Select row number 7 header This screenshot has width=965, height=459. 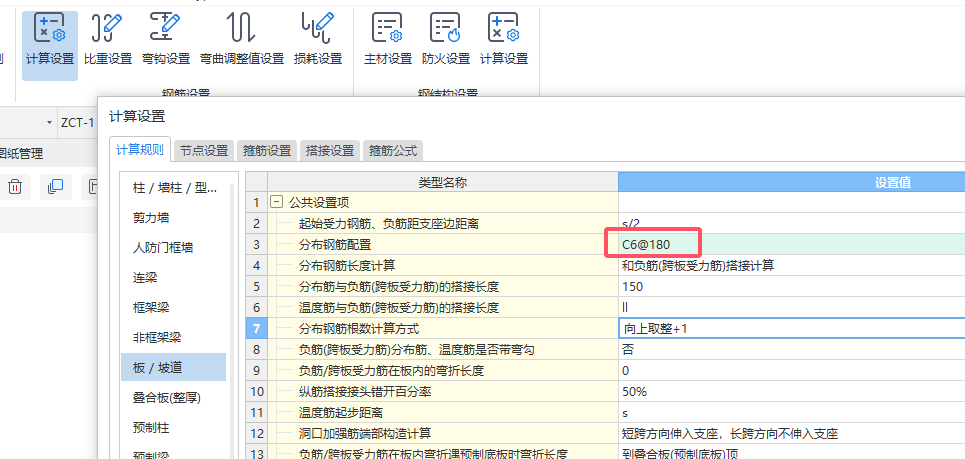point(257,329)
